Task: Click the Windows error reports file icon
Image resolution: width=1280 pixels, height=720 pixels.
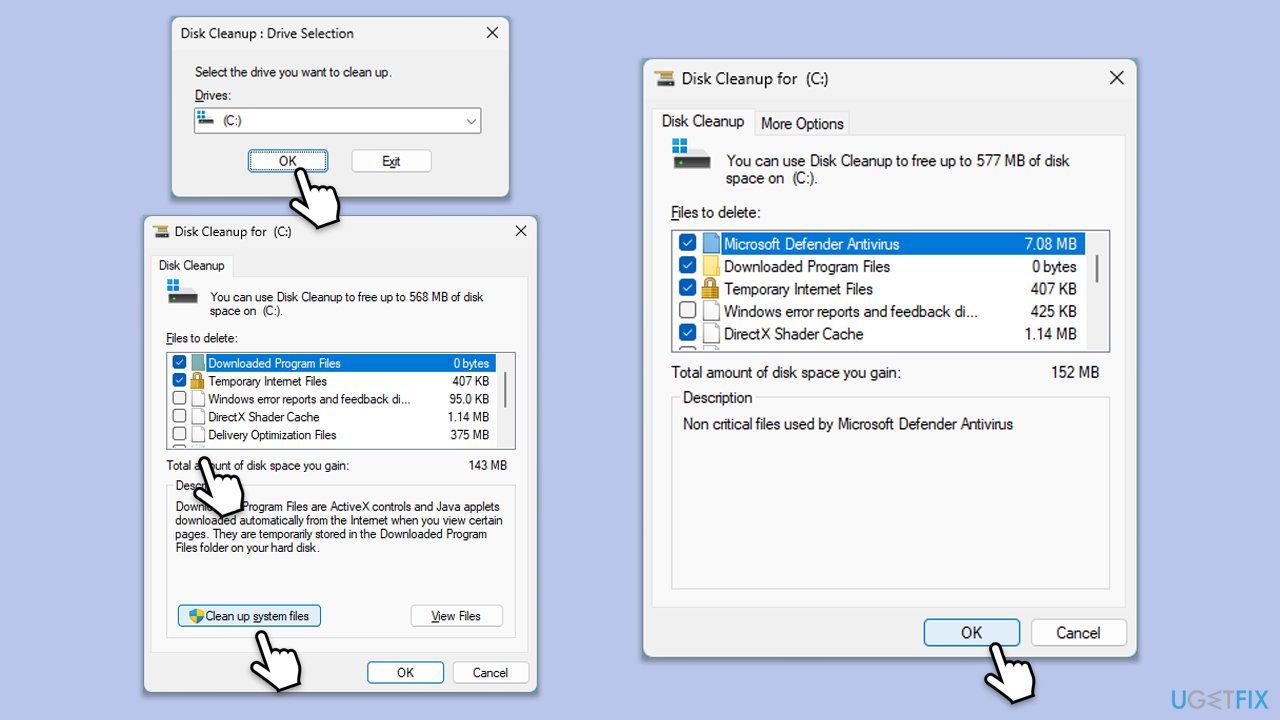Action: pos(709,311)
